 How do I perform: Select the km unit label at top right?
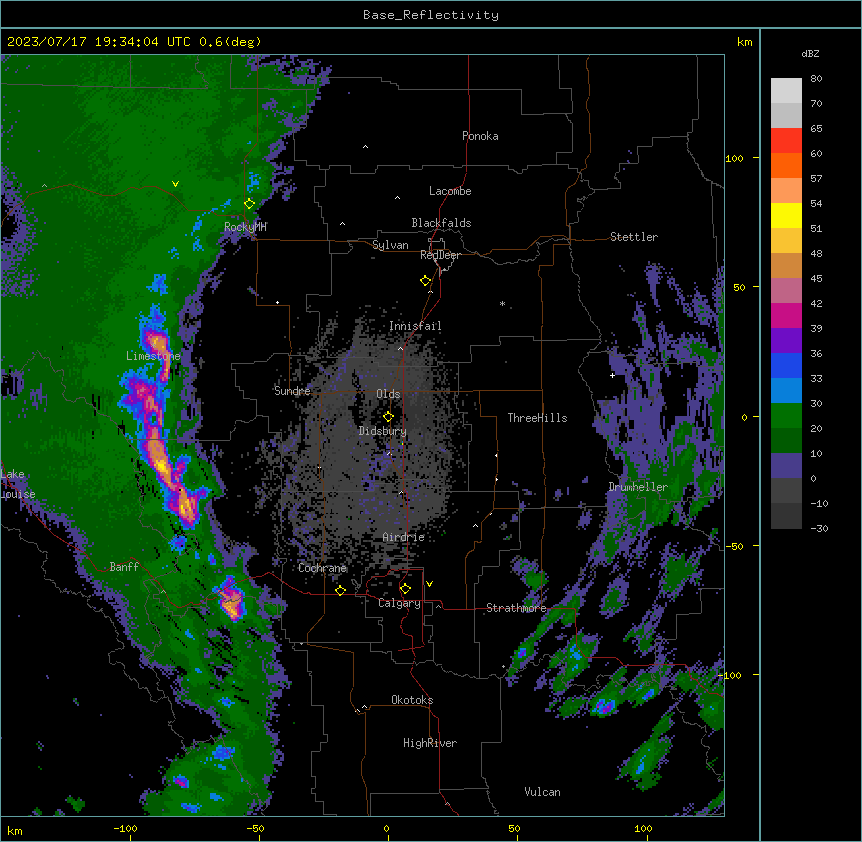pos(744,42)
